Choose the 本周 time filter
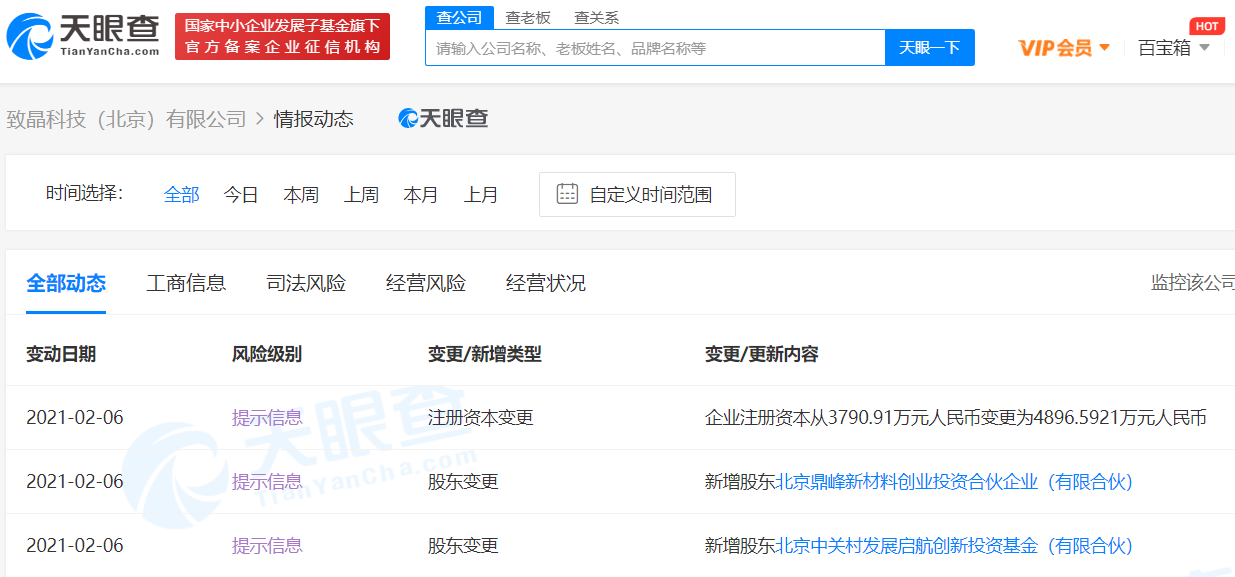This screenshot has height=577, width=1235. 301,195
